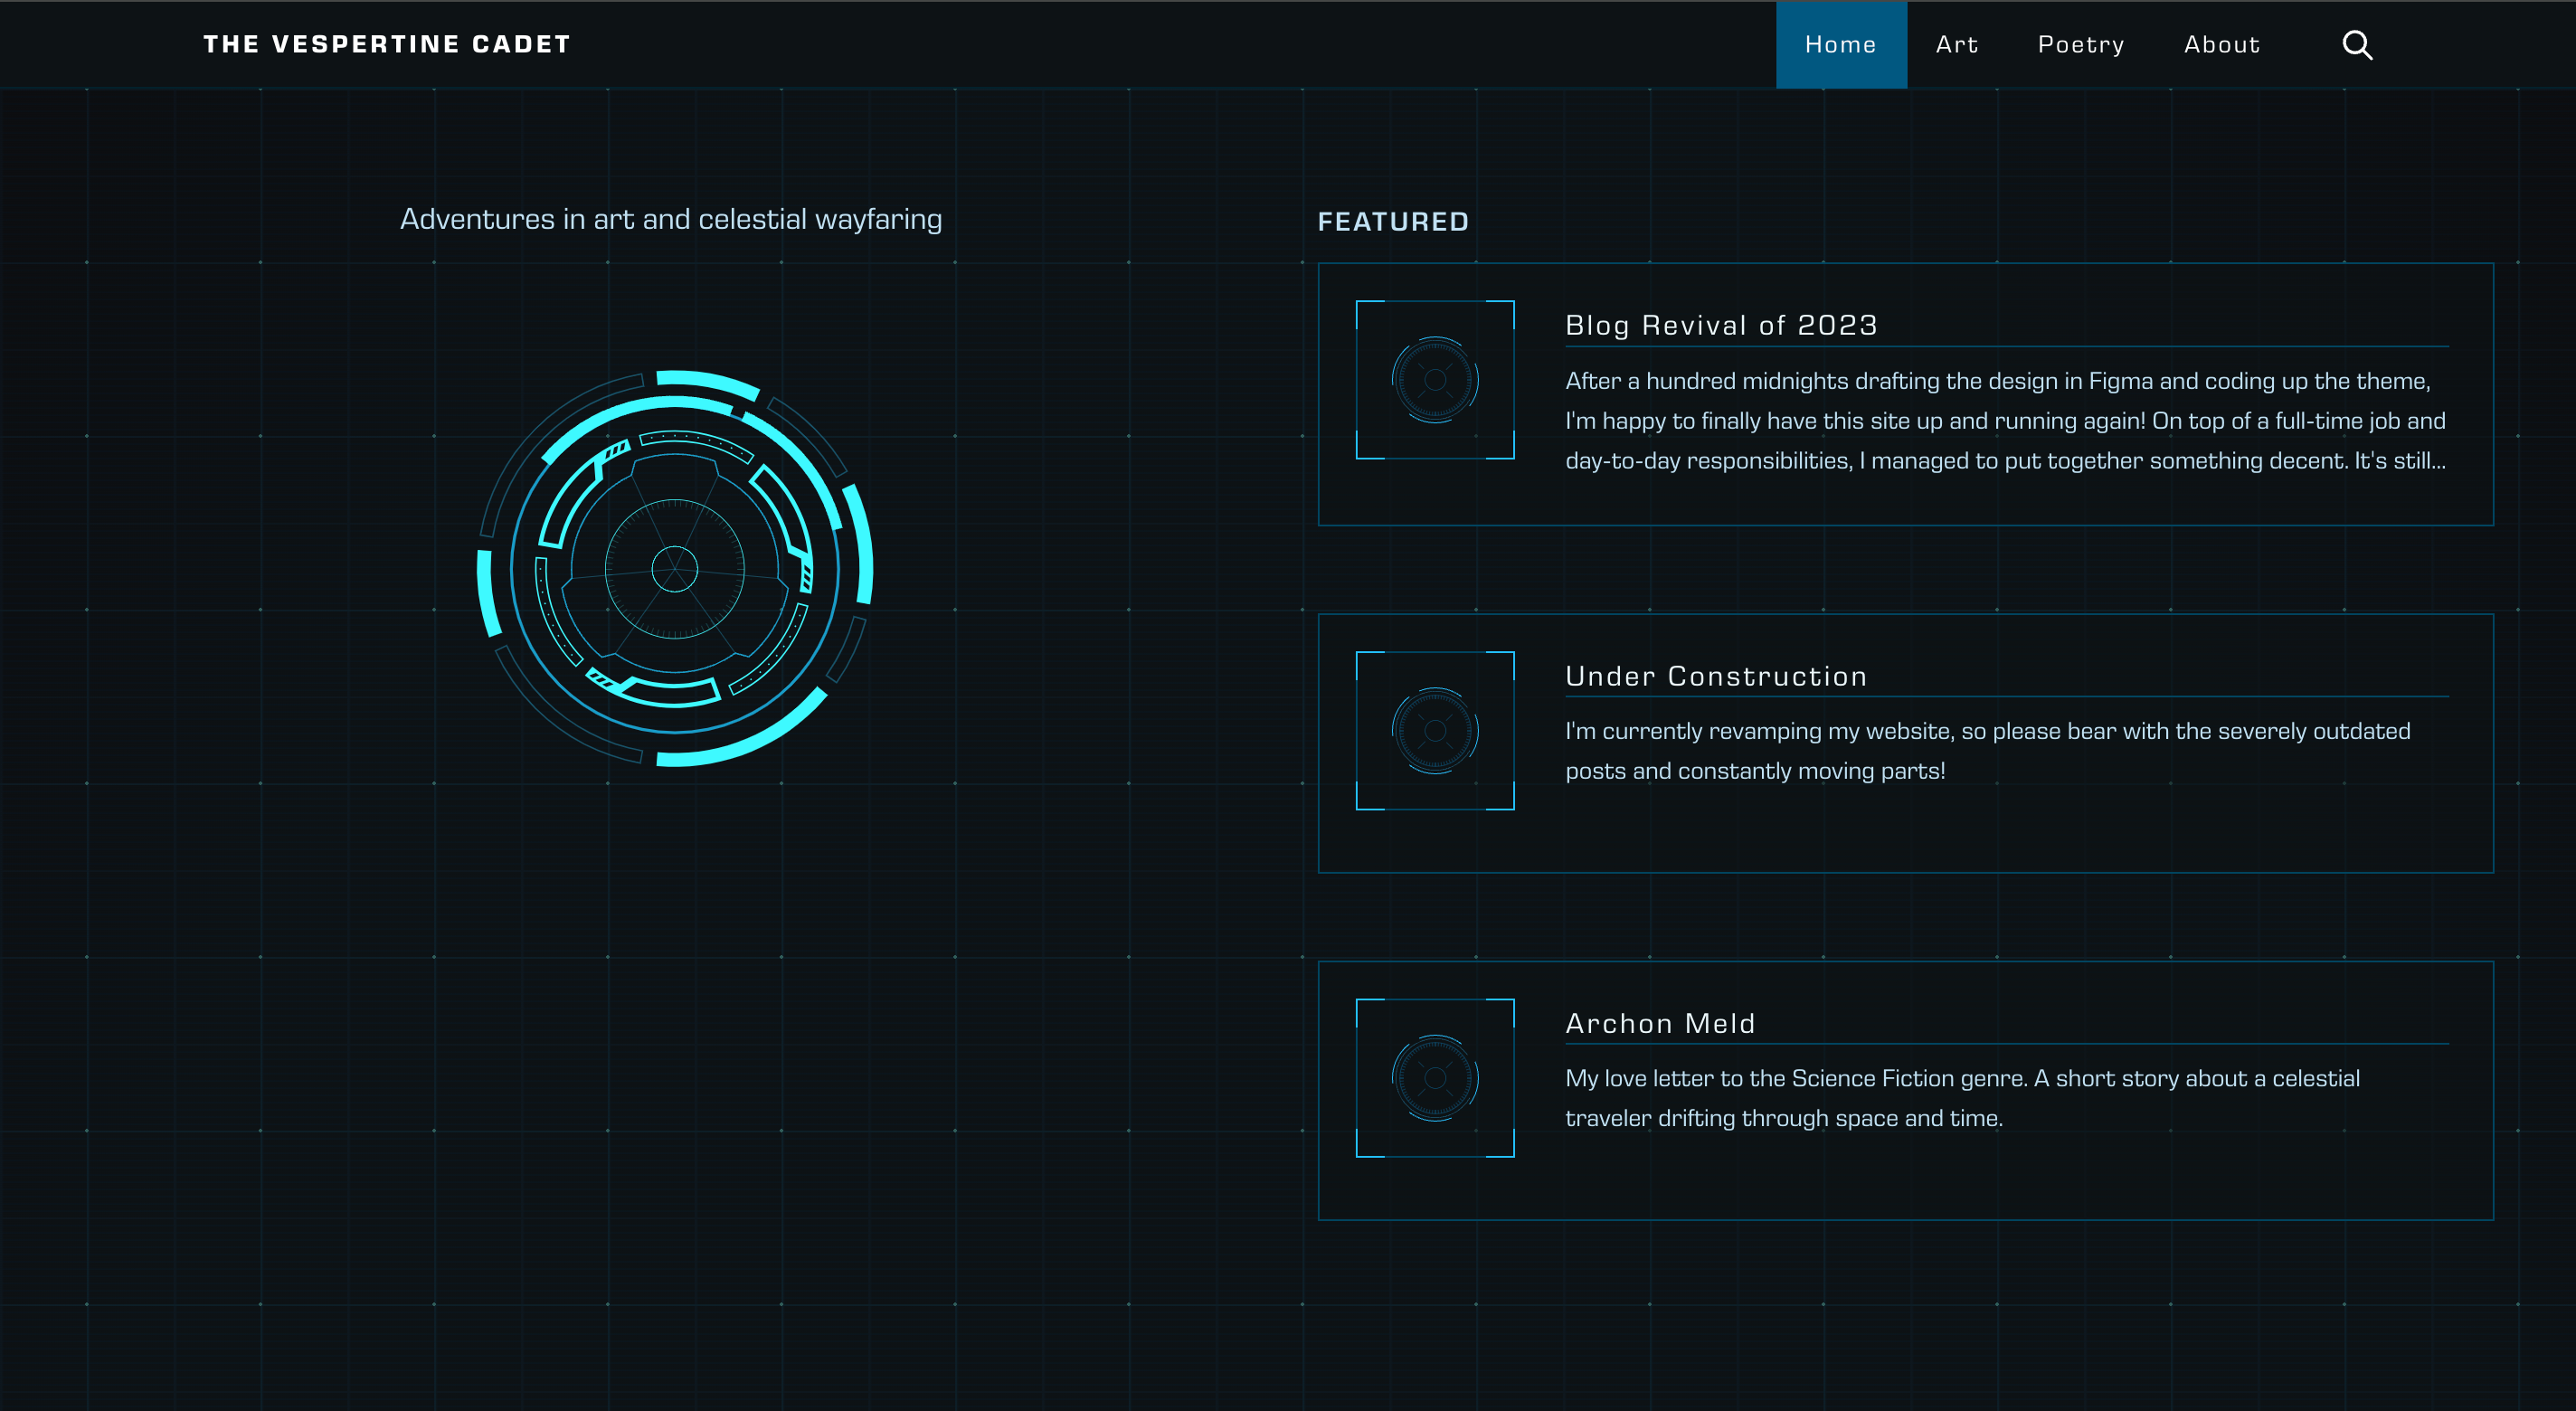Screen dimensions: 2576x1411
Task: Go to the Home menu item
Action: click(x=1840, y=45)
